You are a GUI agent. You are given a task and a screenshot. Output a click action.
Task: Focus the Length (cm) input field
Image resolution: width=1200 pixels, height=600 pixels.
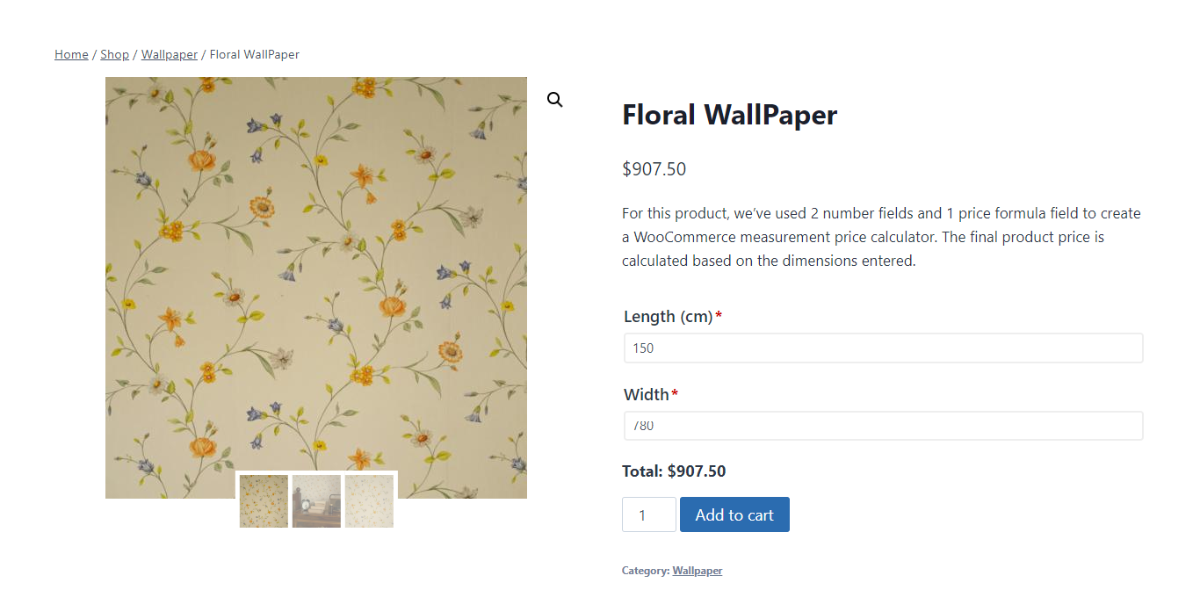pyautogui.click(x=883, y=348)
